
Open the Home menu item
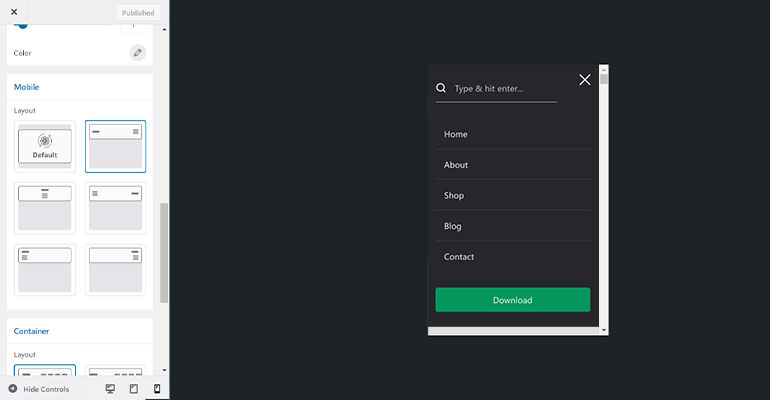456,134
